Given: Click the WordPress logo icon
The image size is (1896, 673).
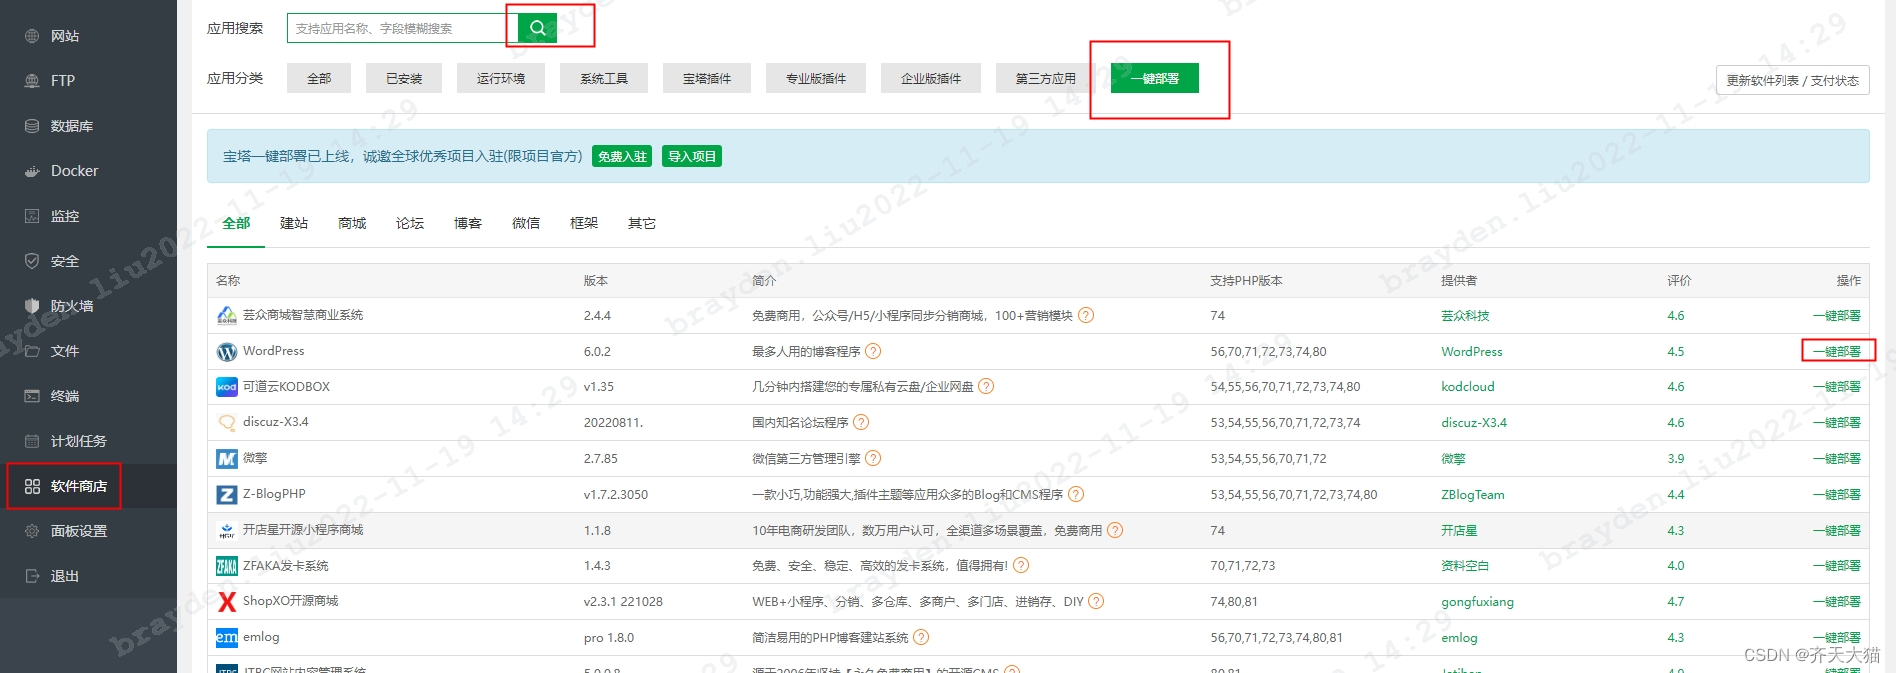Looking at the screenshot, I should click(227, 352).
